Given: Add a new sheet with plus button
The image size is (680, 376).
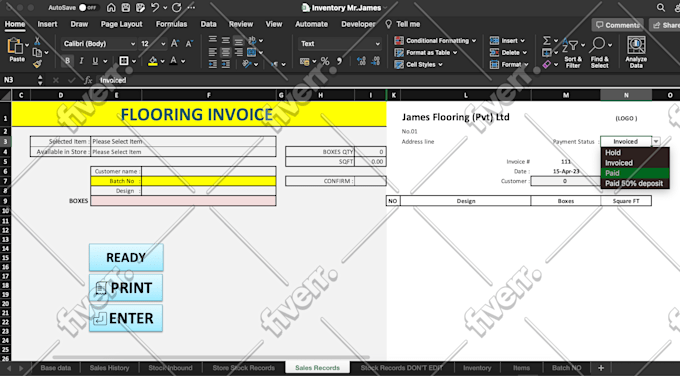Looking at the screenshot, I should (x=601, y=368).
